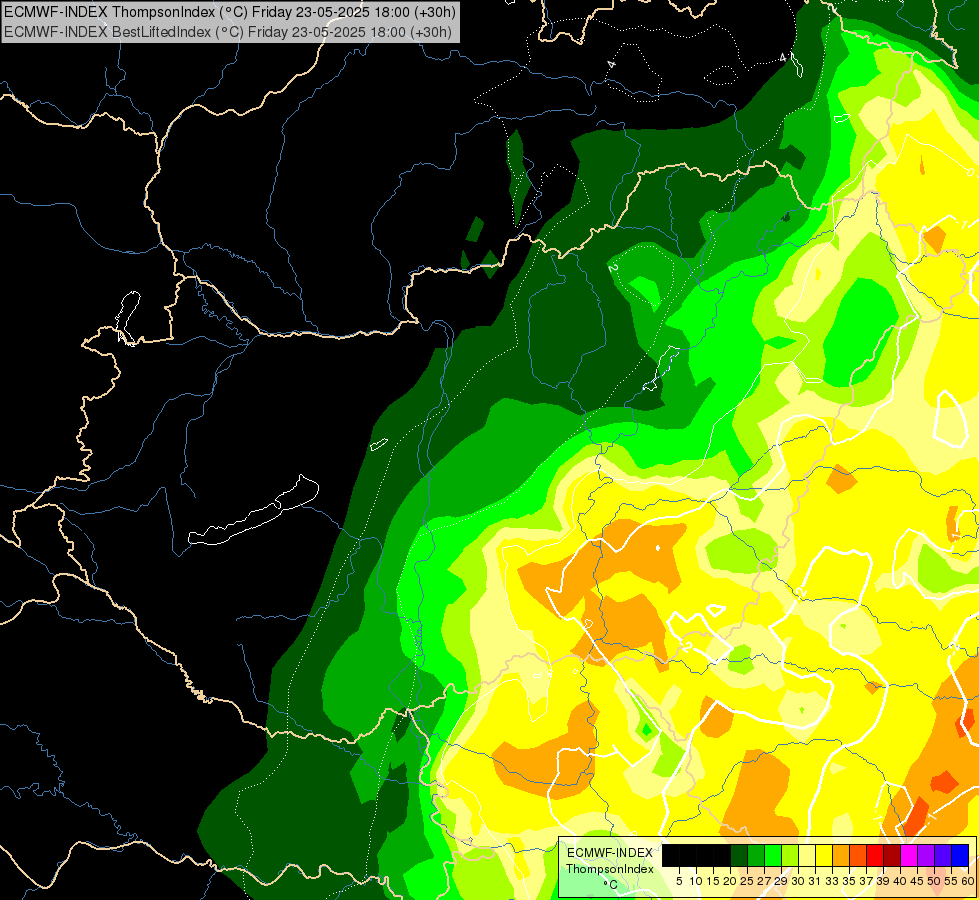Select the dark red 39–40 legend swatch

(892, 855)
